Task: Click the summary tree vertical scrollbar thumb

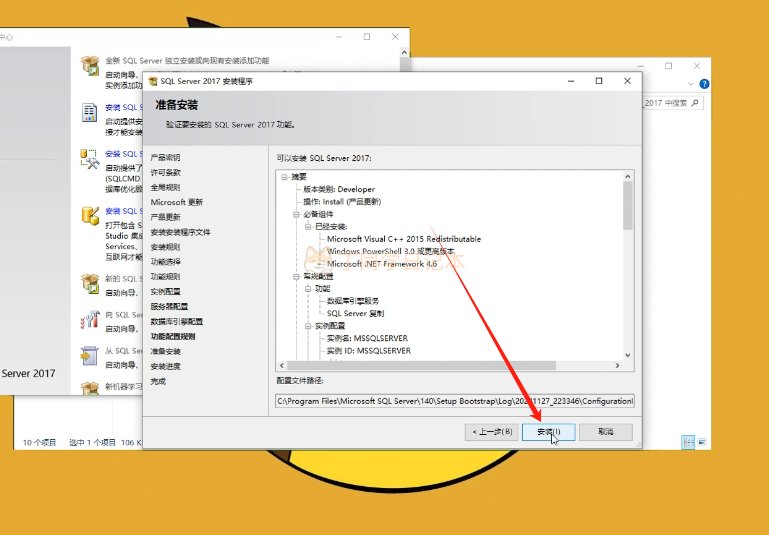Action: click(x=628, y=205)
